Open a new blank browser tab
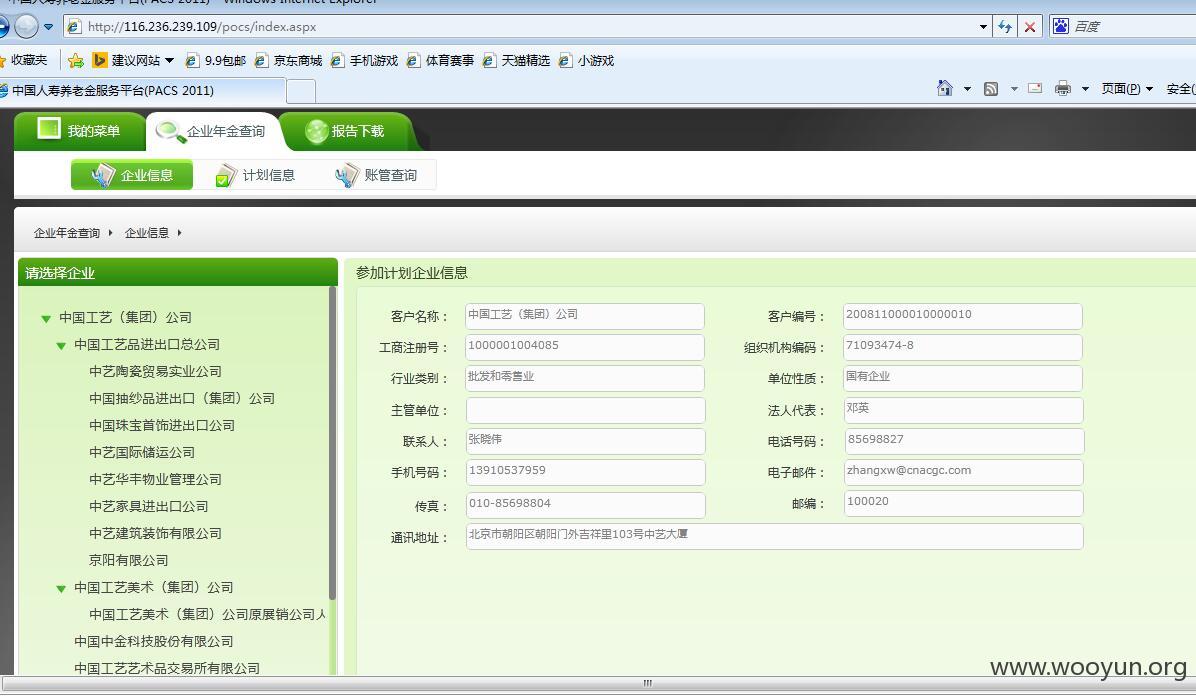 (301, 91)
